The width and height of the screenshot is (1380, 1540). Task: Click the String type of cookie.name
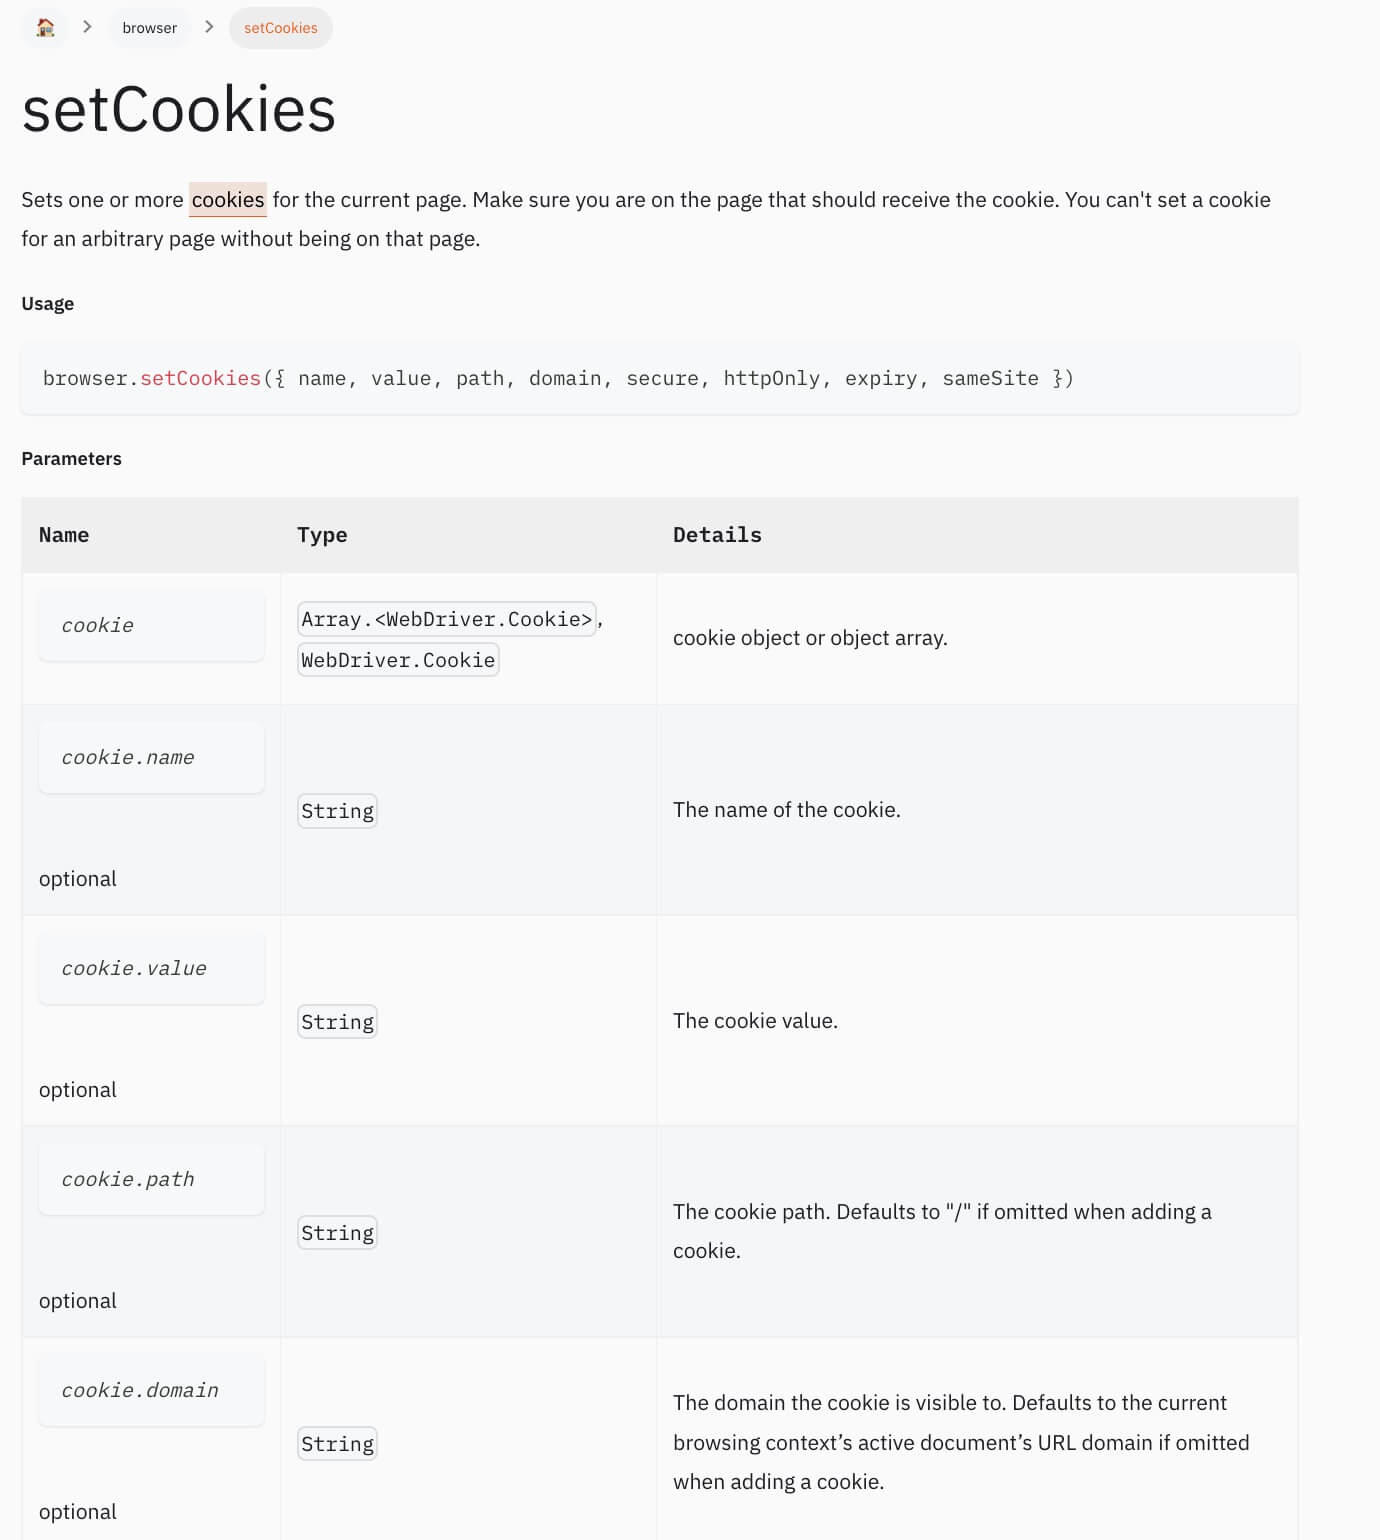click(x=337, y=811)
